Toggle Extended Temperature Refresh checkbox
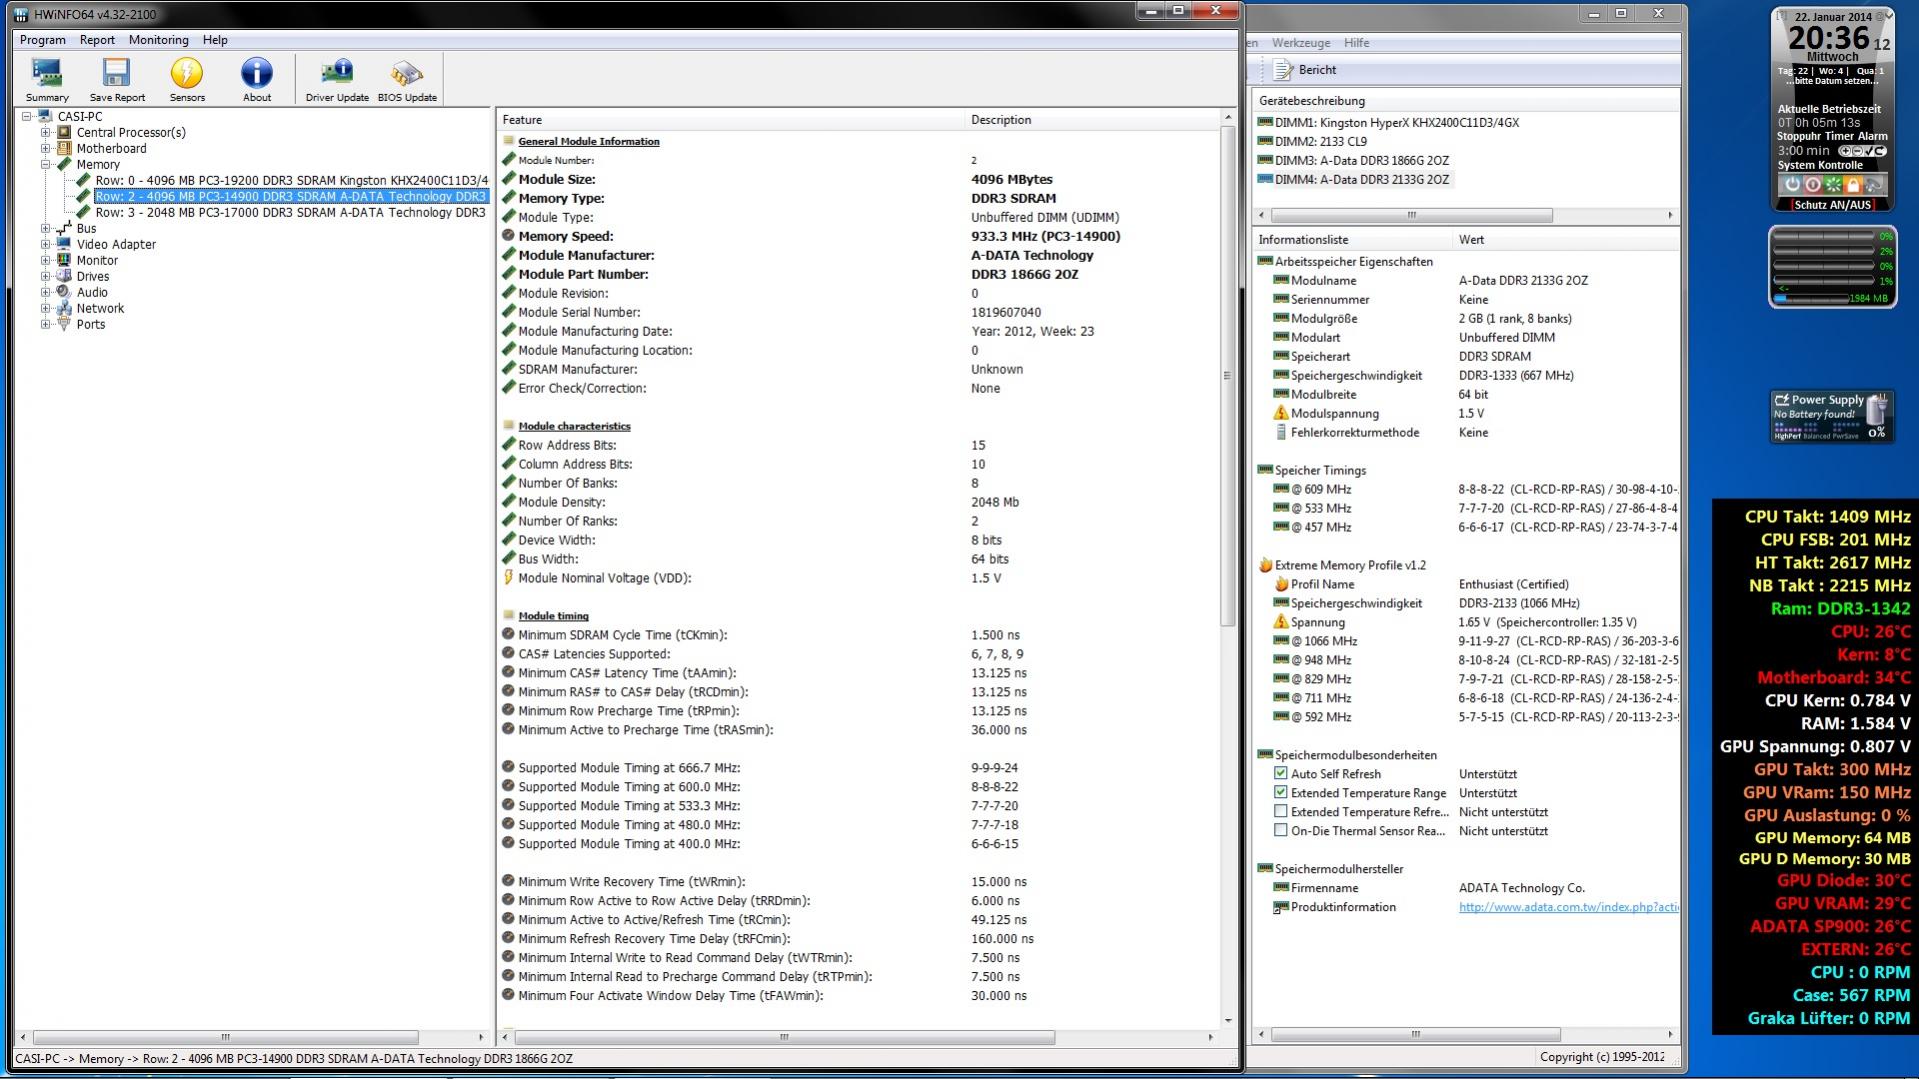Image resolution: width=1919 pixels, height=1079 pixels. (1280, 811)
